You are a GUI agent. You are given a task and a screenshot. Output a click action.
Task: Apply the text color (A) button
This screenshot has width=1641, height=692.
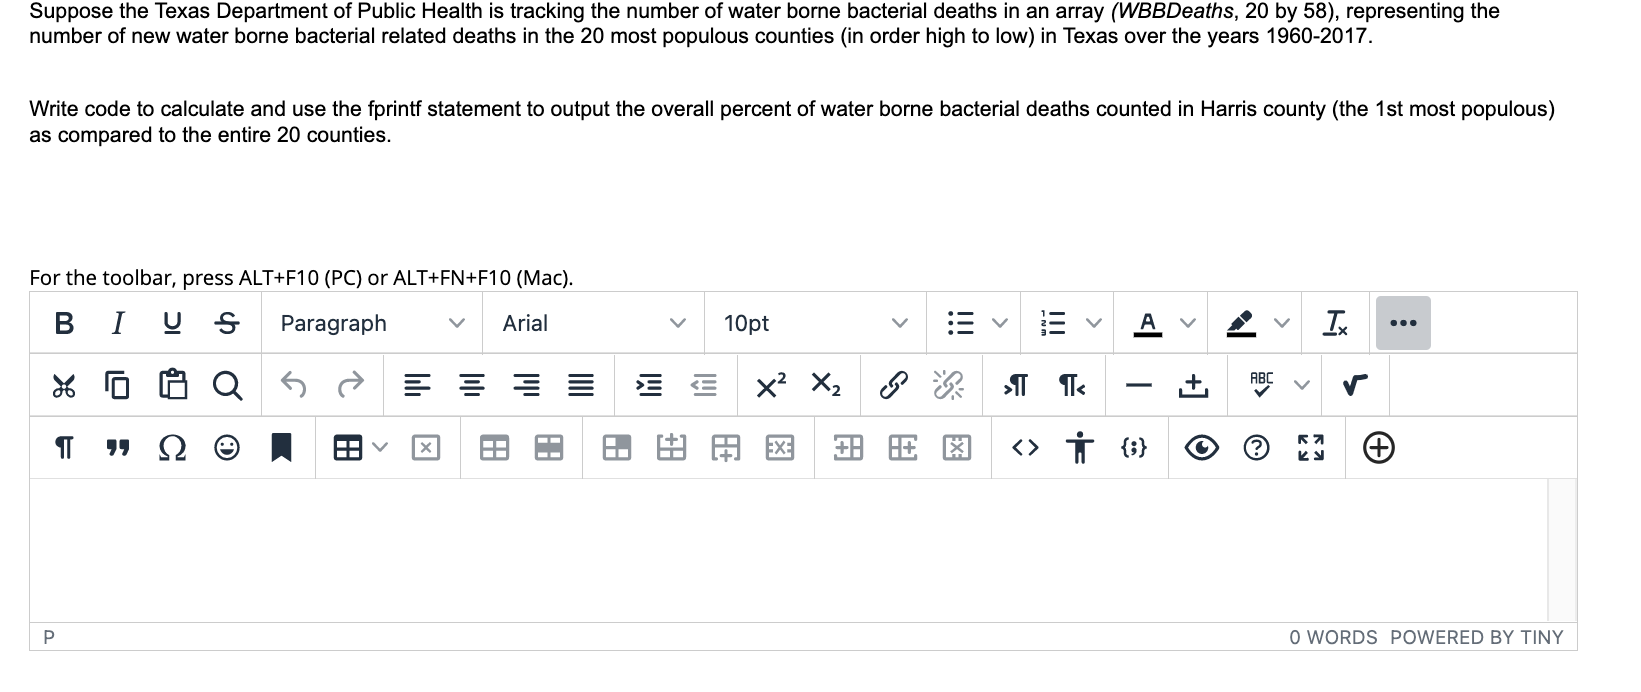click(x=1148, y=323)
